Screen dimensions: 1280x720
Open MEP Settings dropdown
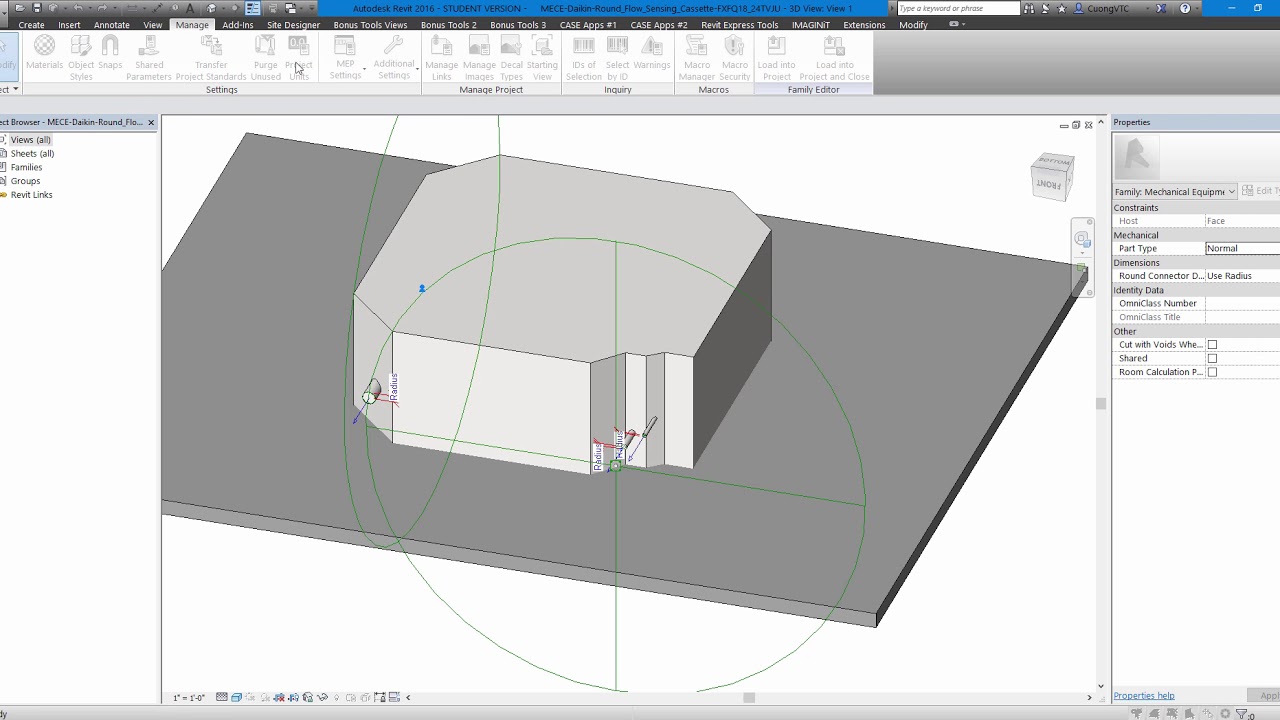345,58
